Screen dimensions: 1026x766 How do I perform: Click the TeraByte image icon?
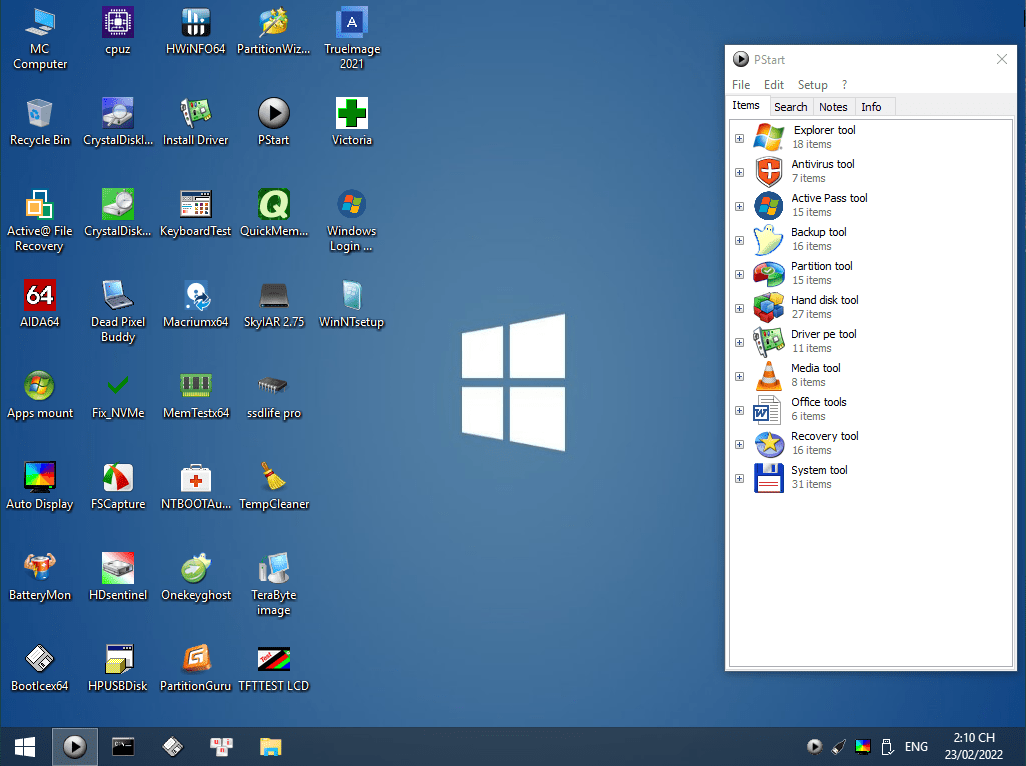click(274, 584)
